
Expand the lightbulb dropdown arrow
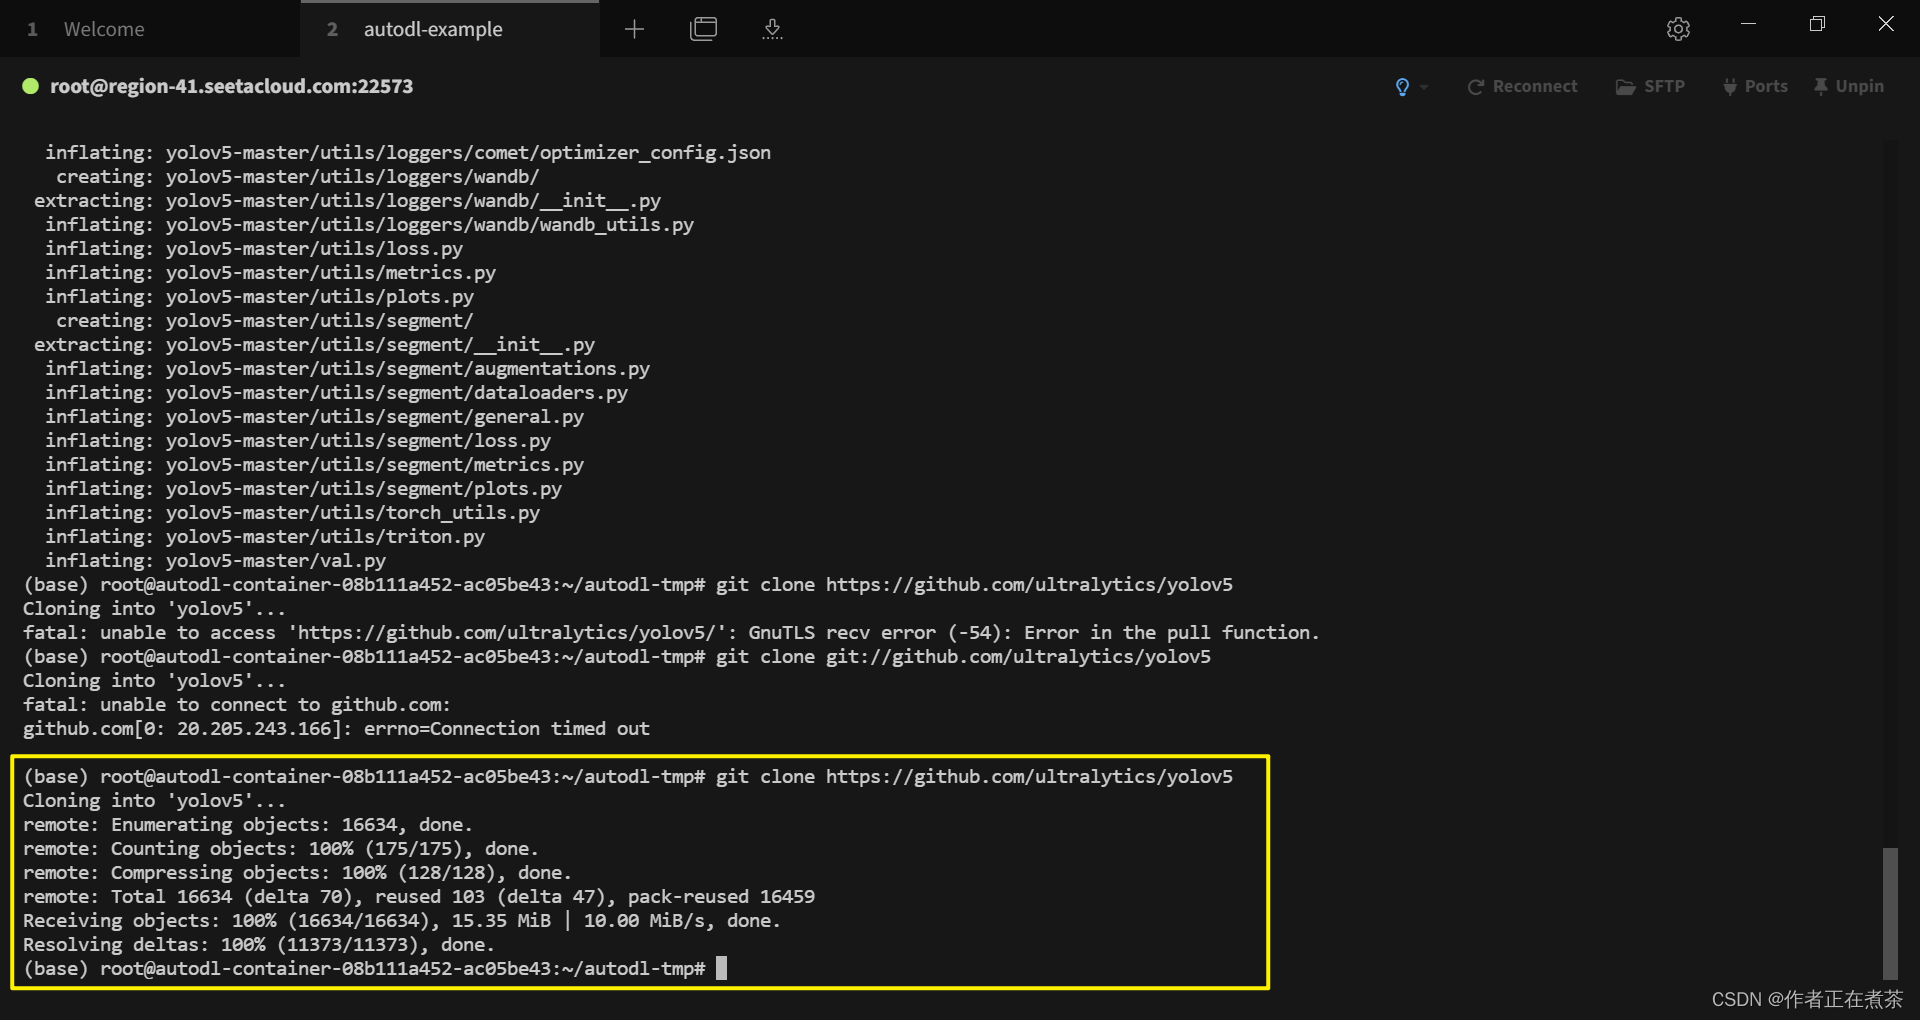(1424, 87)
